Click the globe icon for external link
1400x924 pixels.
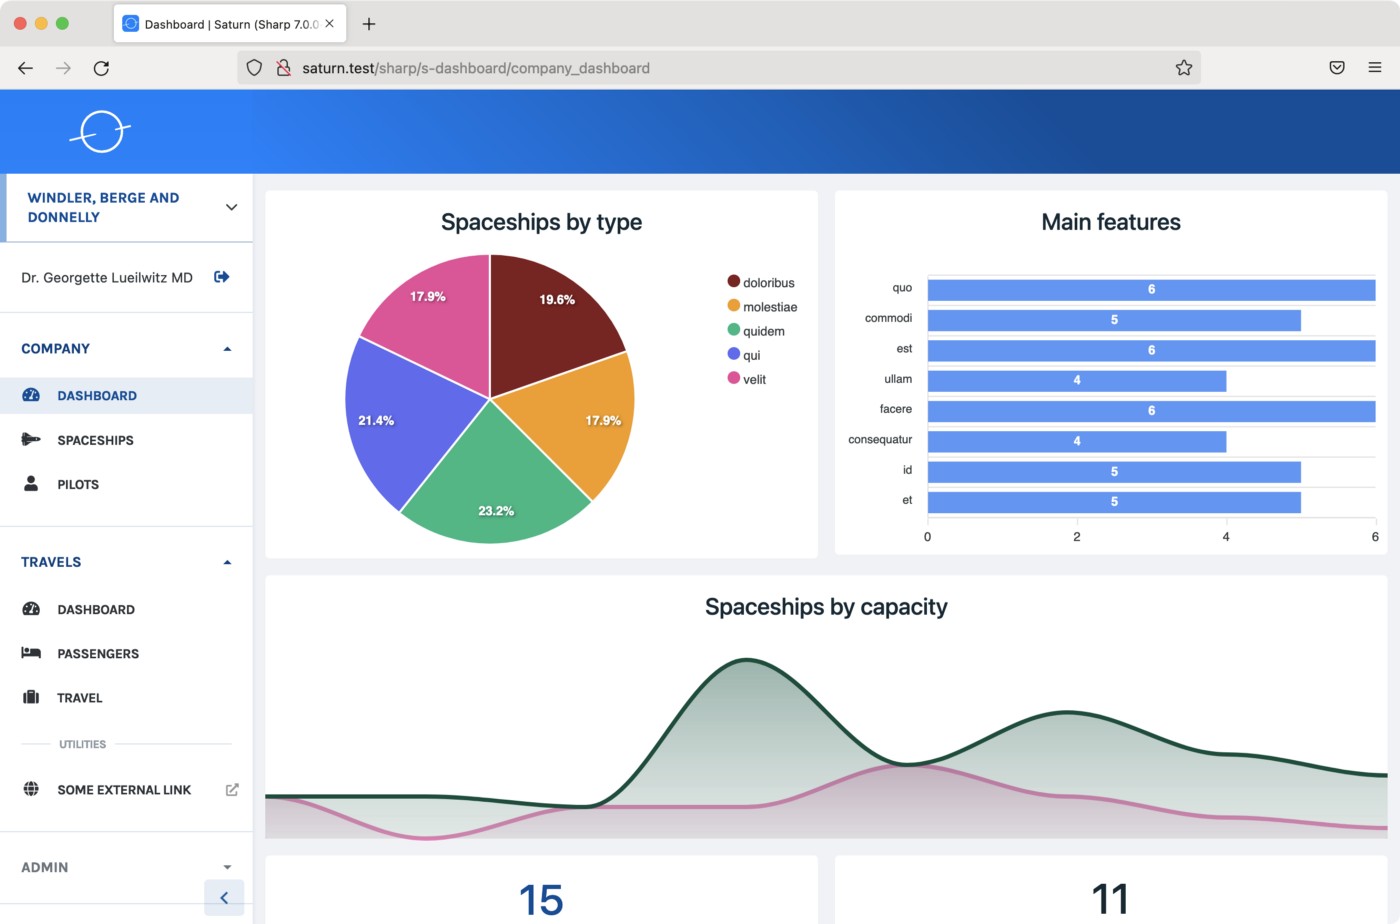[31, 789]
